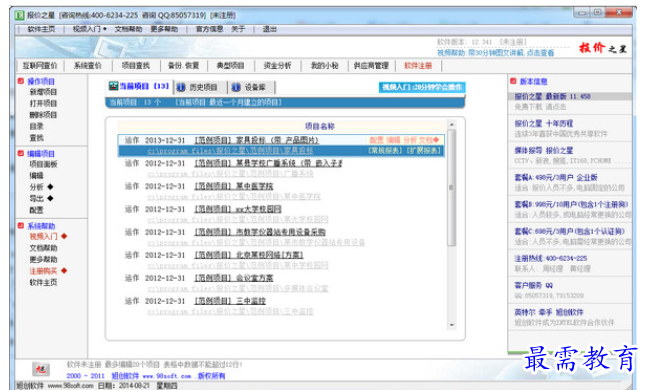
Task: Open the [常规报表] link
Action: (385, 151)
